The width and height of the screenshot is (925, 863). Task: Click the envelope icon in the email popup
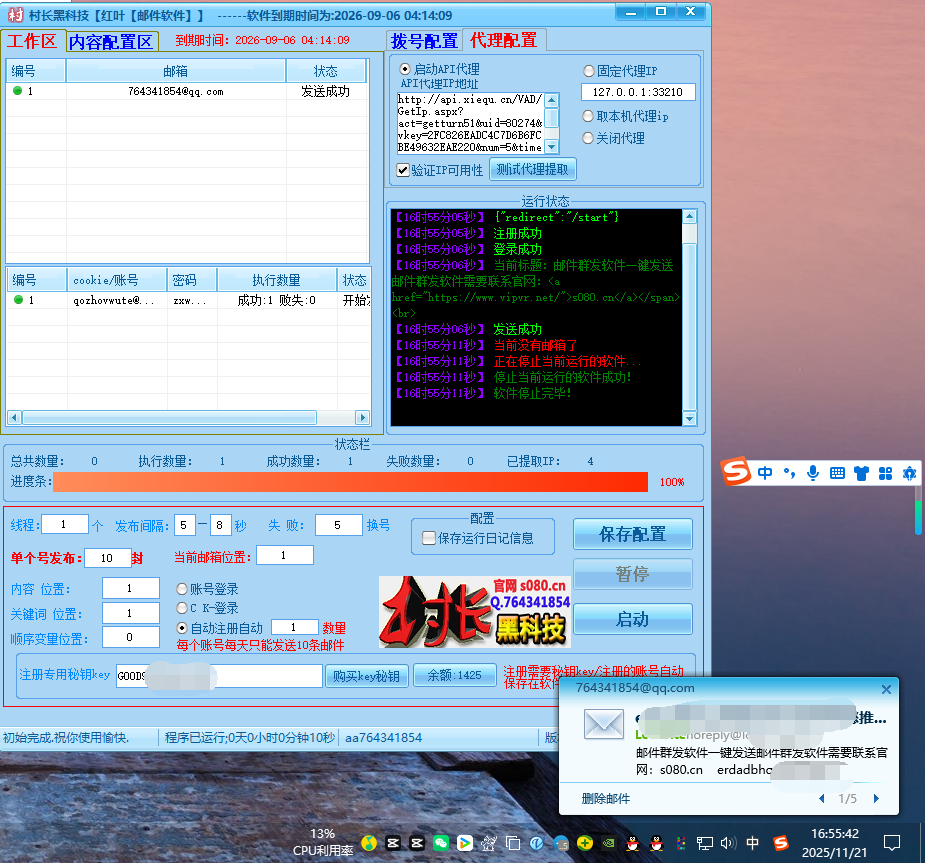[604, 725]
